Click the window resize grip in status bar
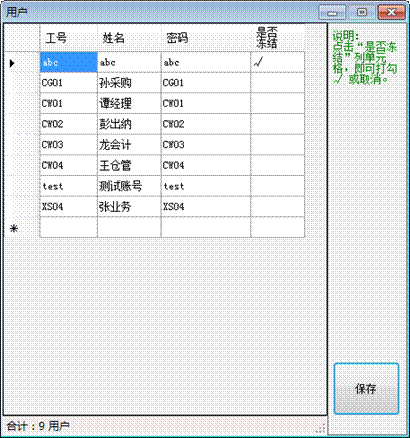This screenshot has width=410, height=438. point(322,428)
